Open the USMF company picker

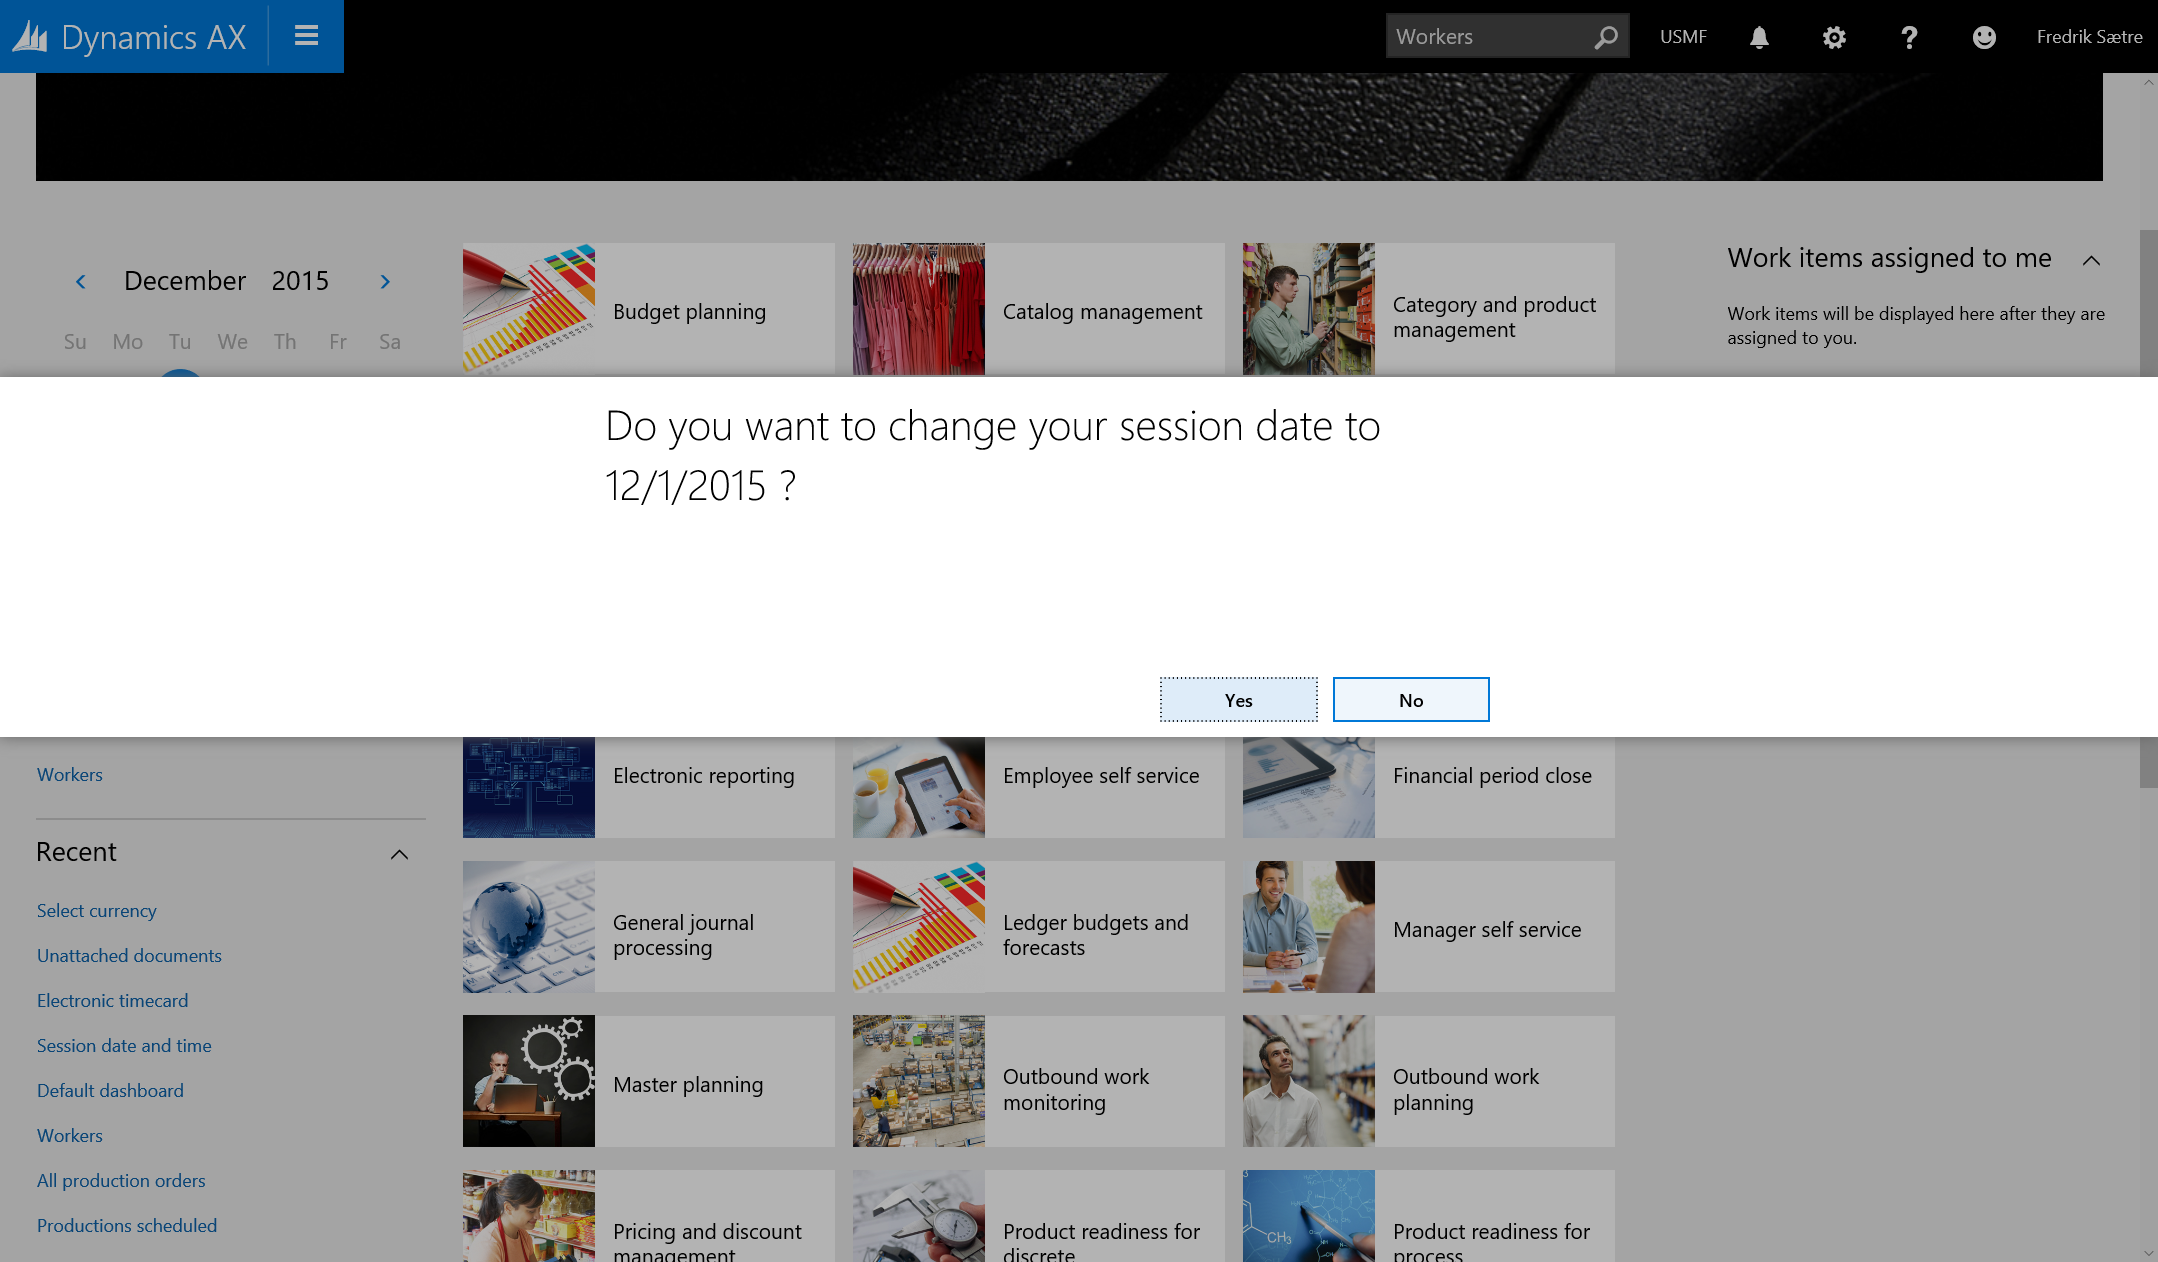[1683, 37]
